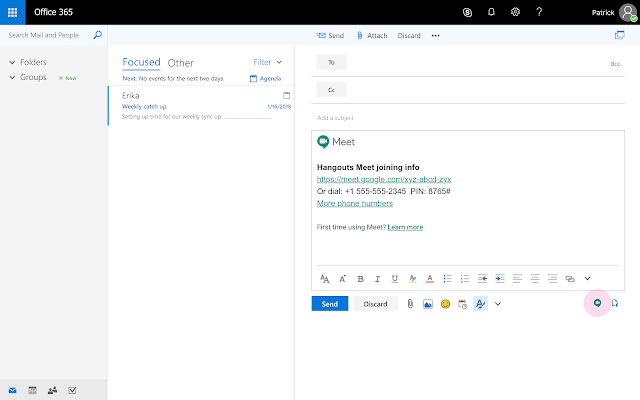640x400 pixels.
Task: Attach a file using the paperclip icon
Action: (x=410, y=304)
